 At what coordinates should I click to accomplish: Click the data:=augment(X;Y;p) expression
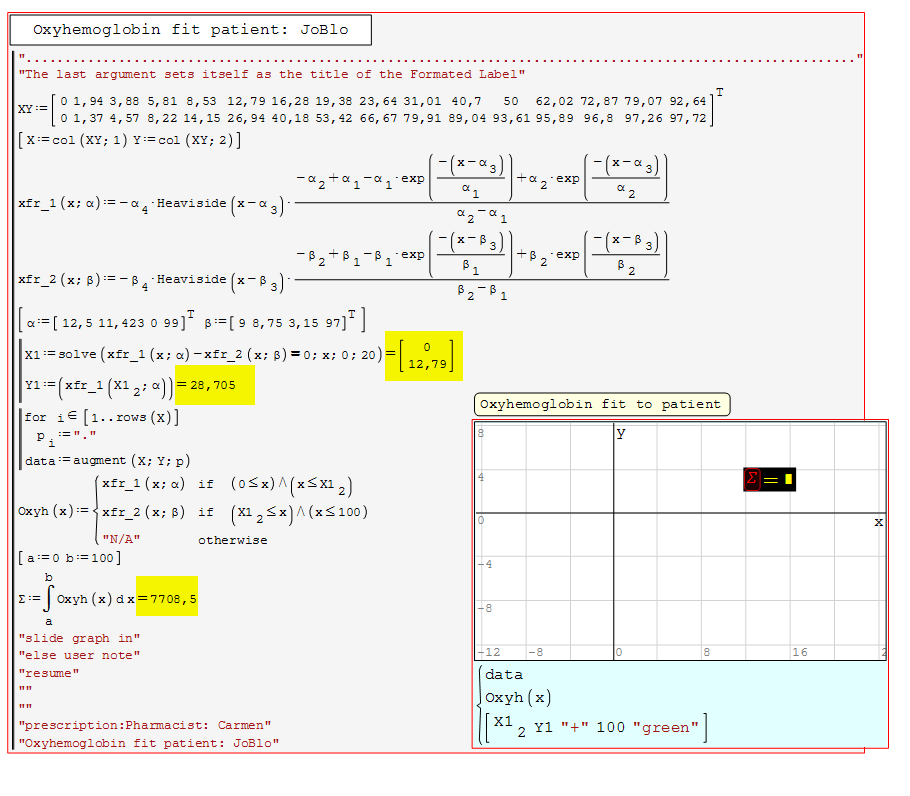[108, 460]
